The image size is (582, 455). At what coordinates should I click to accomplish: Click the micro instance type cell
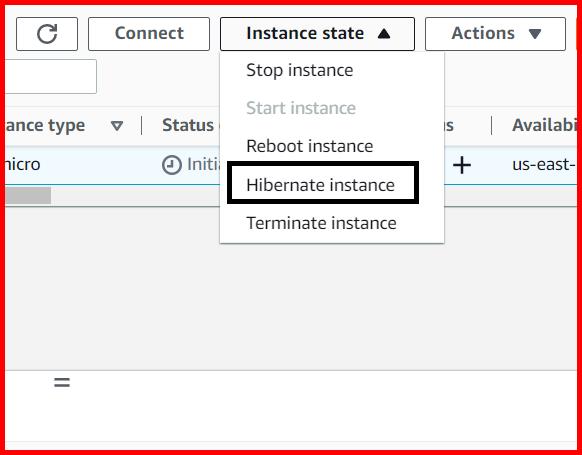tap(23, 164)
